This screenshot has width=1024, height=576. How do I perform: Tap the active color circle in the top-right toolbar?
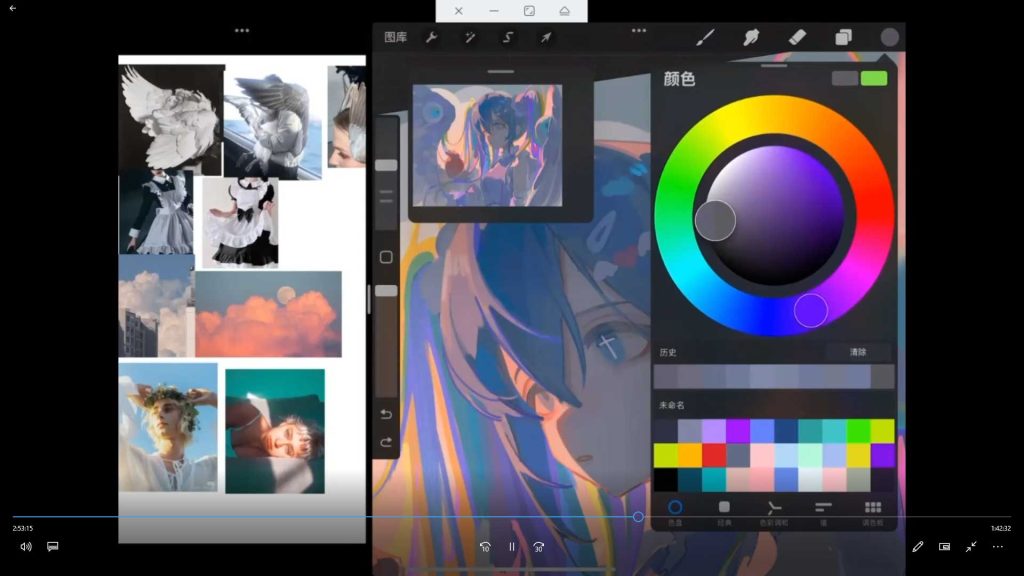pos(889,37)
